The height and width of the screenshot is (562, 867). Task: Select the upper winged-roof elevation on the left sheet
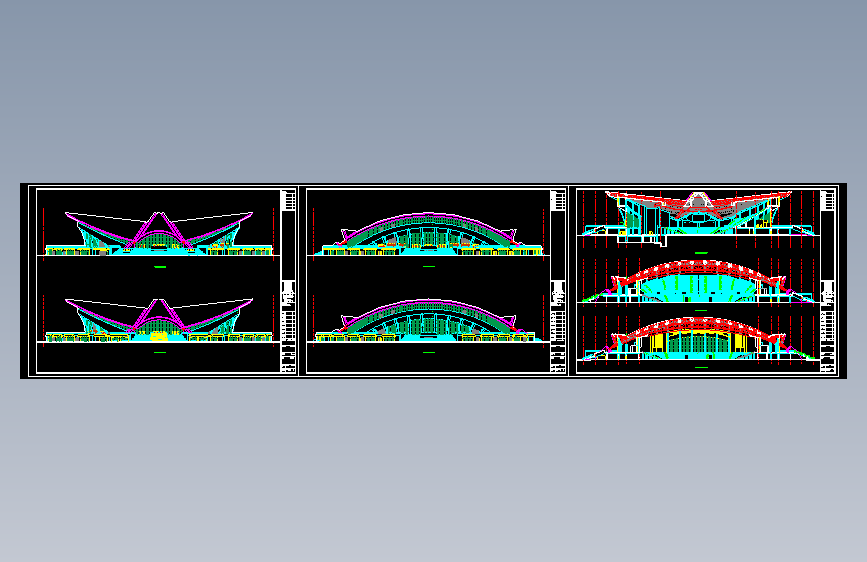click(x=159, y=233)
